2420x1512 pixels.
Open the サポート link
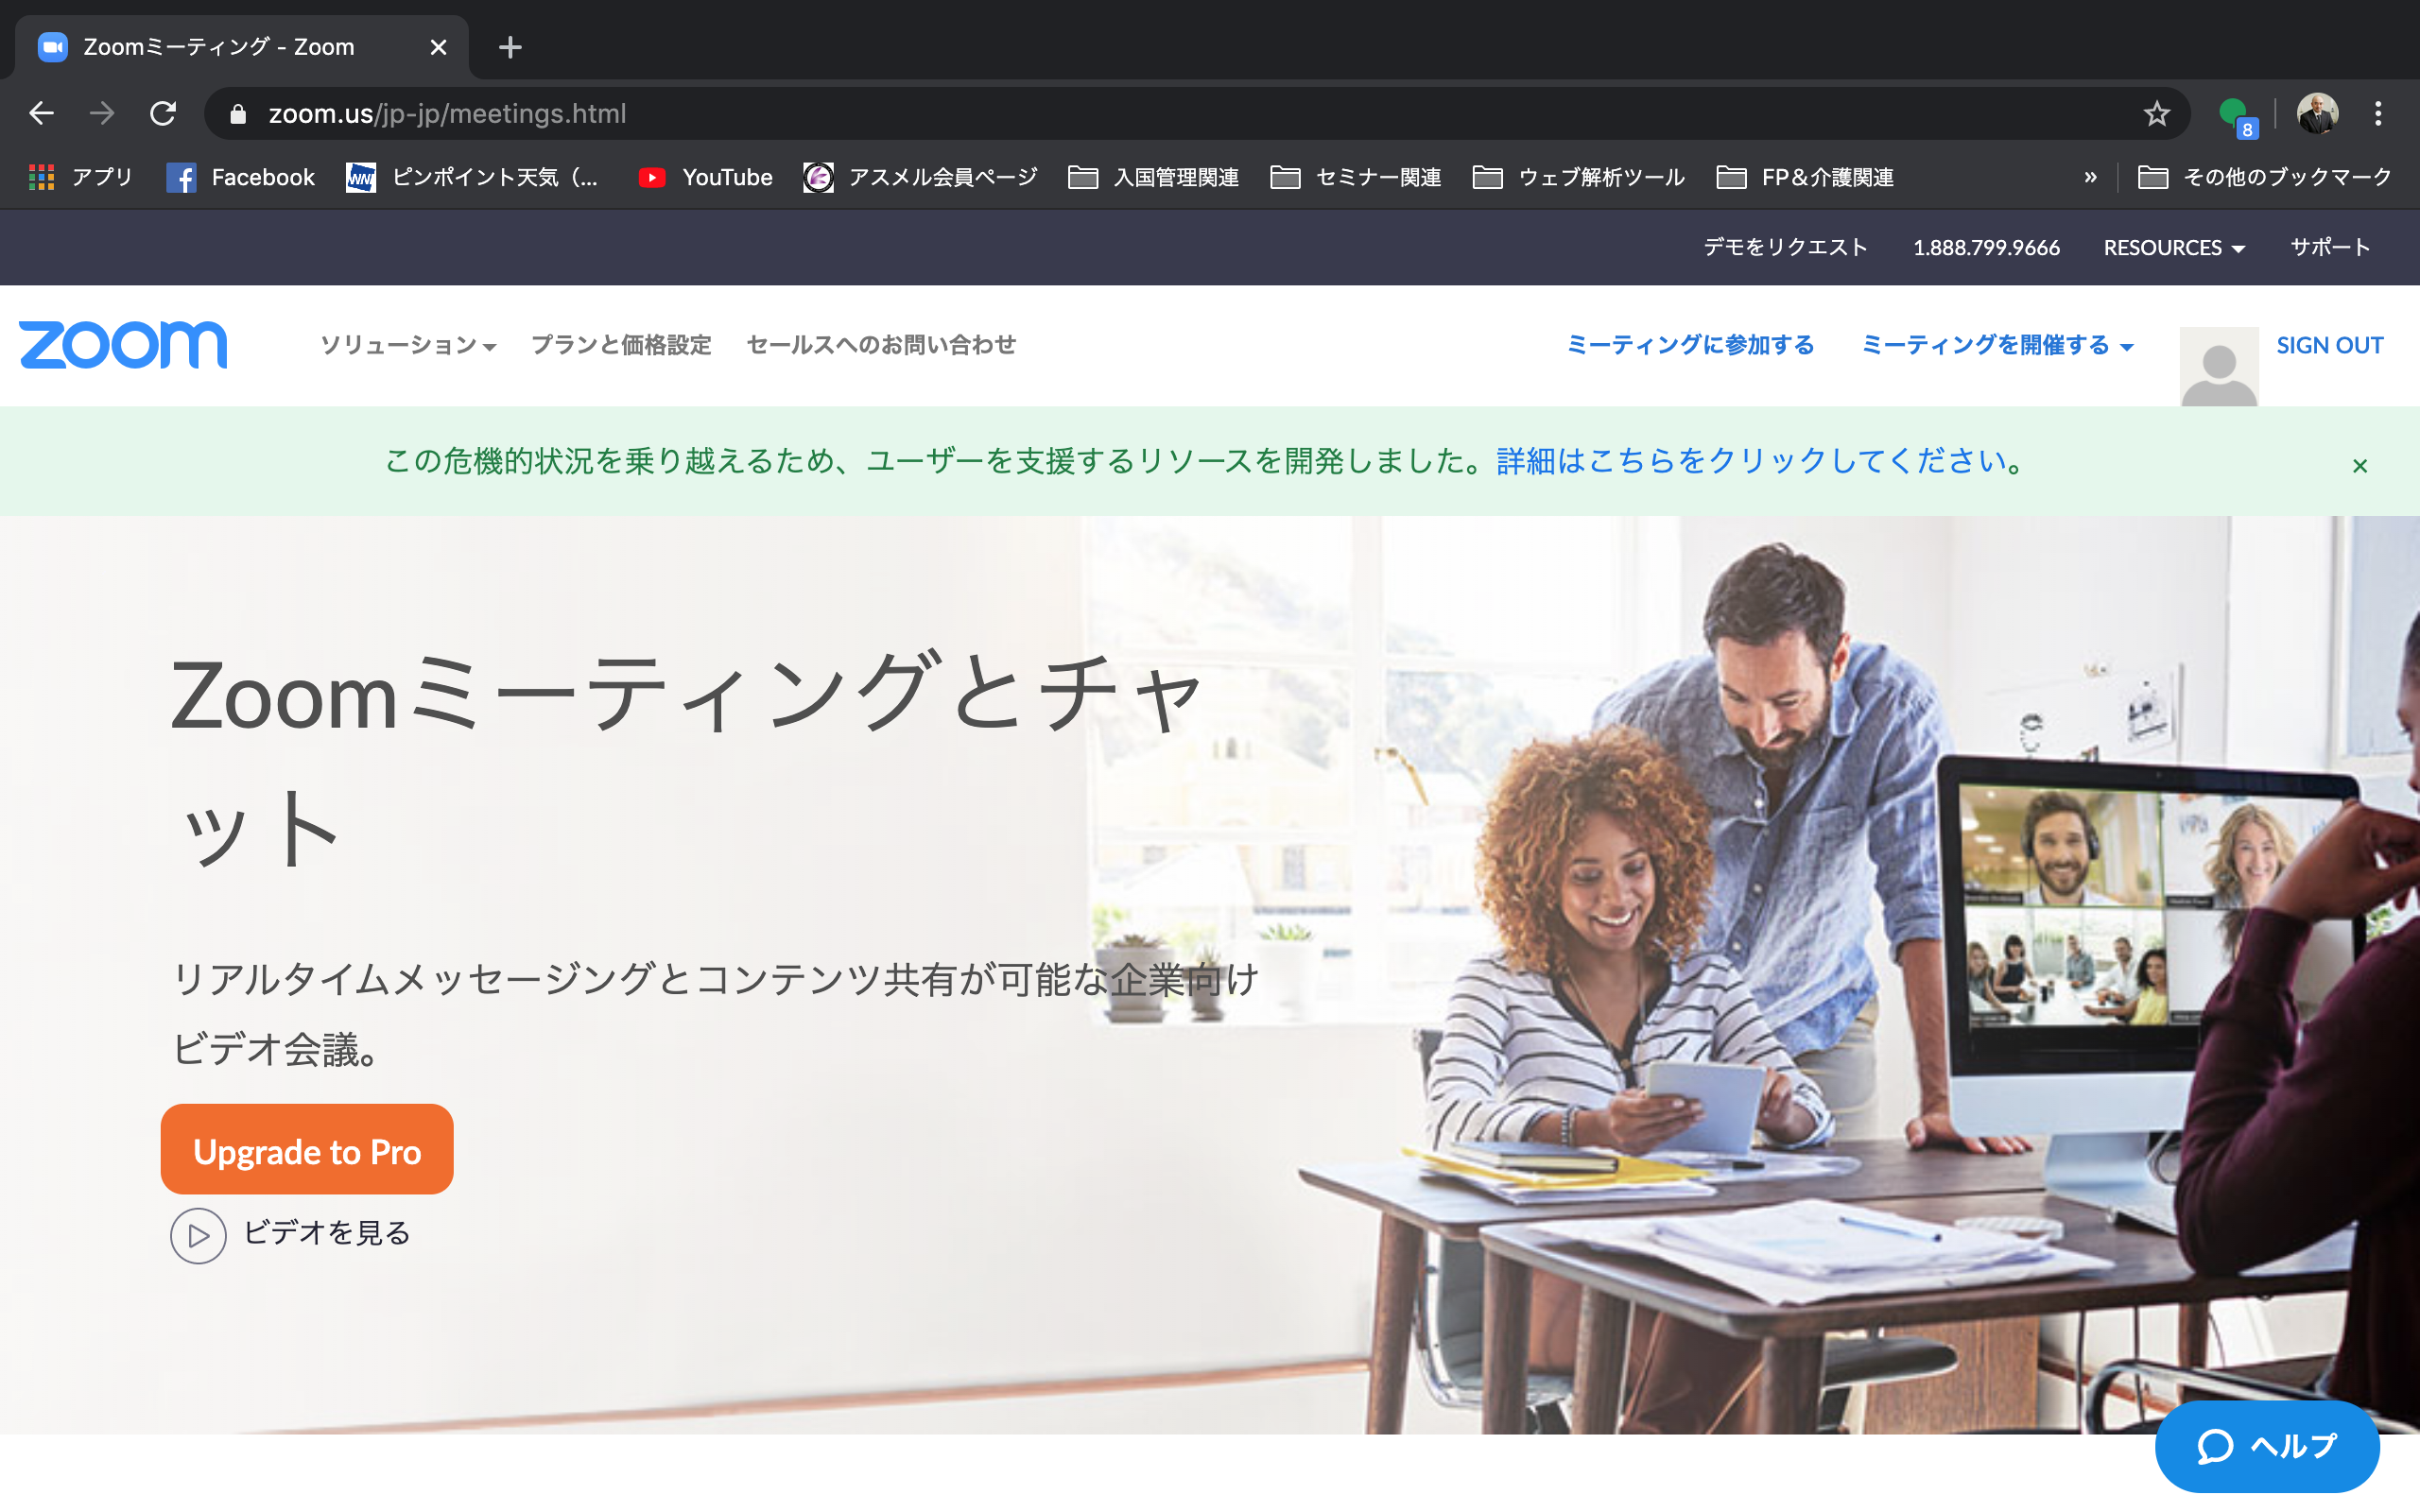point(2330,247)
